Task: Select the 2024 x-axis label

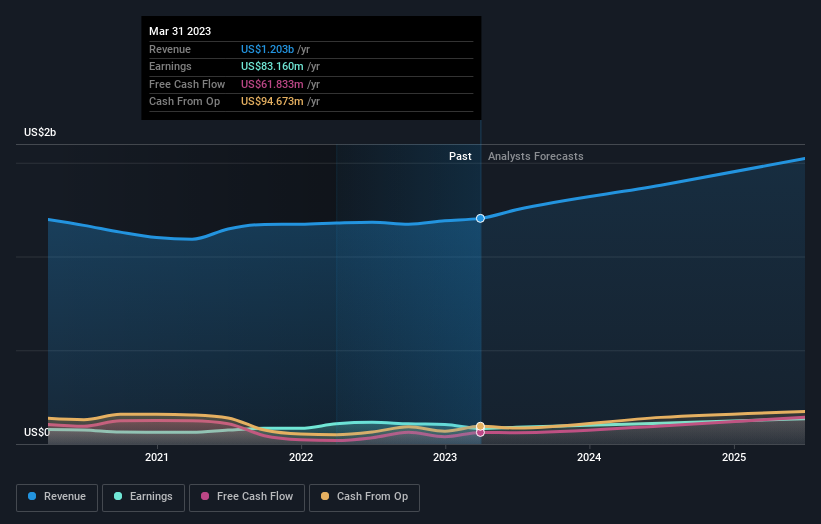Action: tap(589, 458)
